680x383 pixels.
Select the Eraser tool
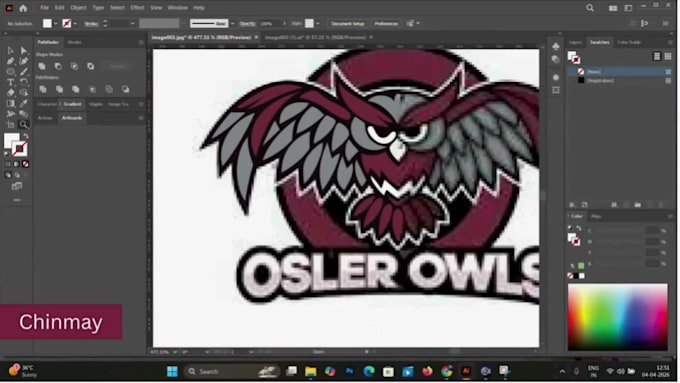click(x=10, y=92)
